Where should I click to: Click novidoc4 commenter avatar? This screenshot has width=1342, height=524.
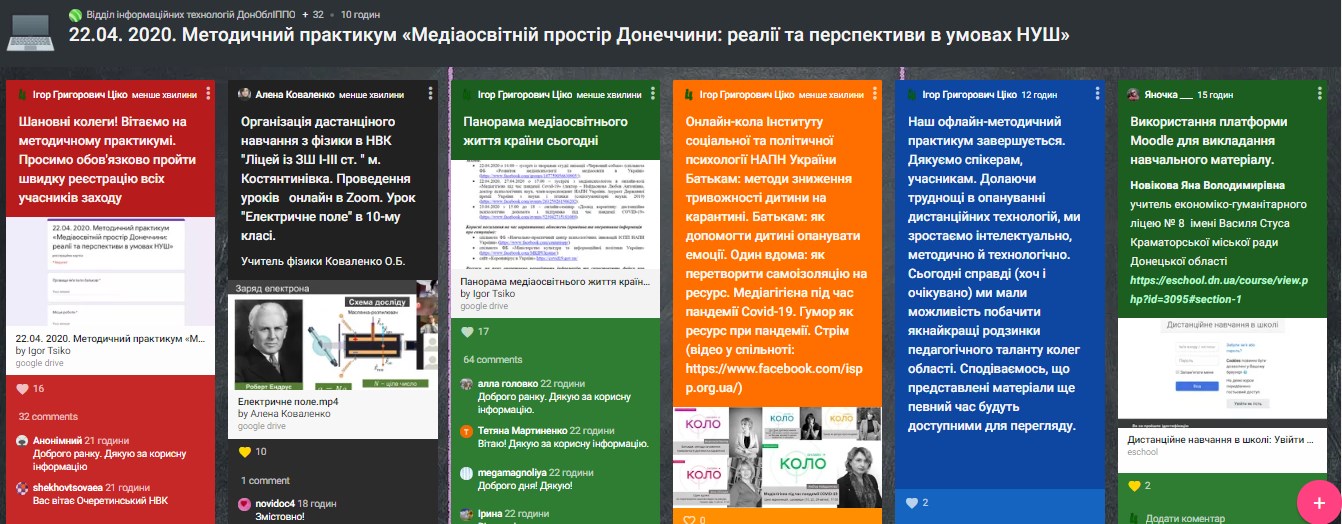pos(246,503)
